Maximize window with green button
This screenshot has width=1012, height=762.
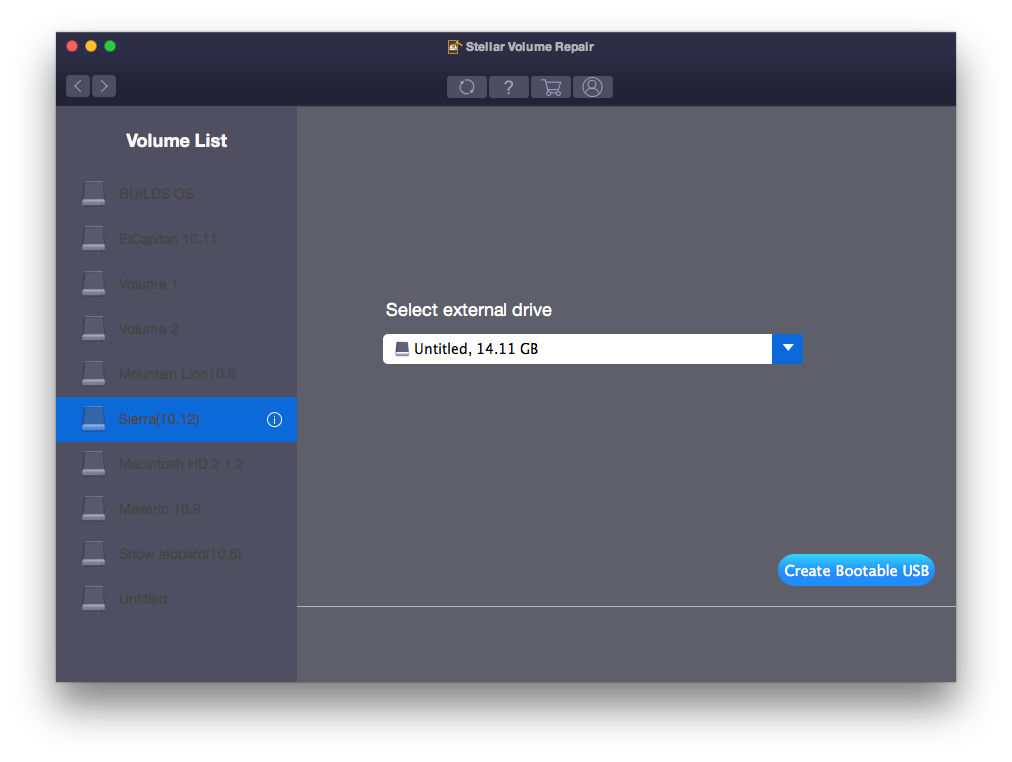click(110, 46)
